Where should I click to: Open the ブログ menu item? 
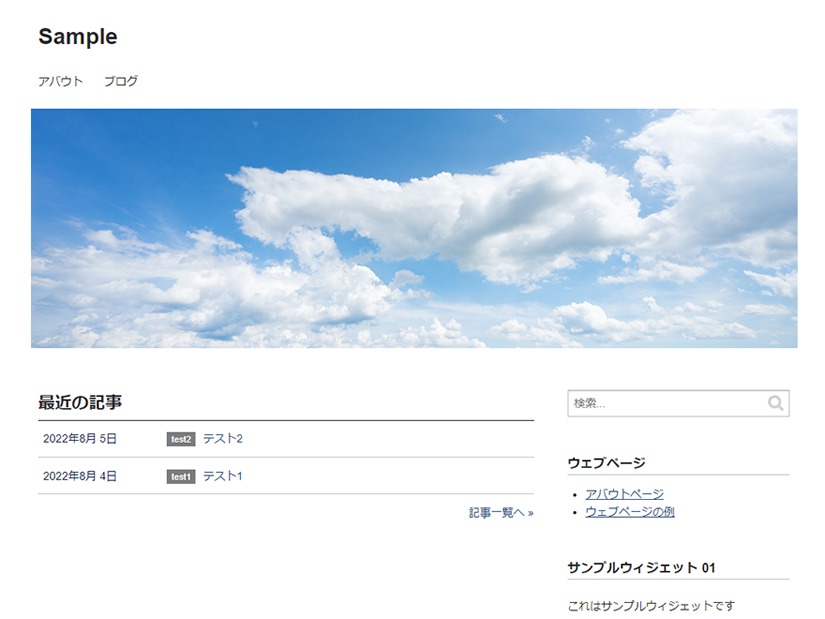(121, 82)
